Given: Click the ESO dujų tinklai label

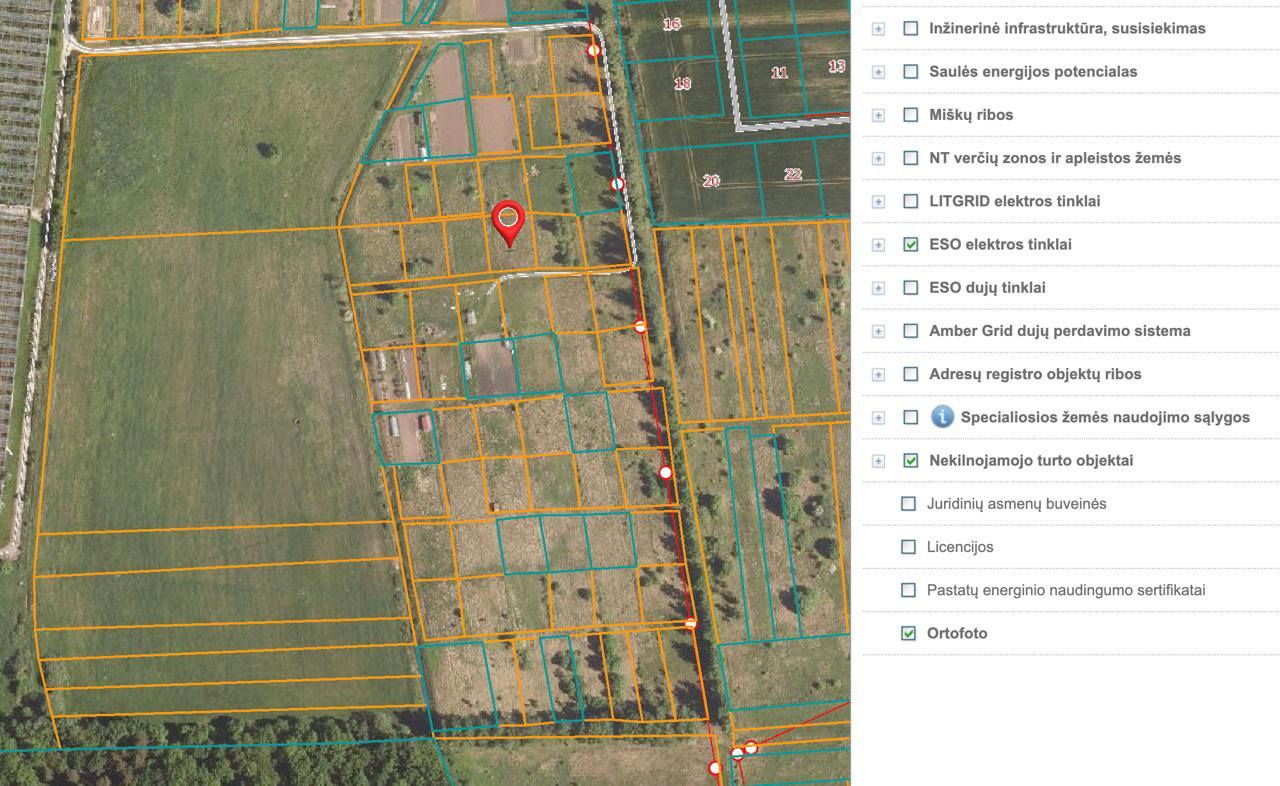Looking at the screenshot, I should click(987, 288).
